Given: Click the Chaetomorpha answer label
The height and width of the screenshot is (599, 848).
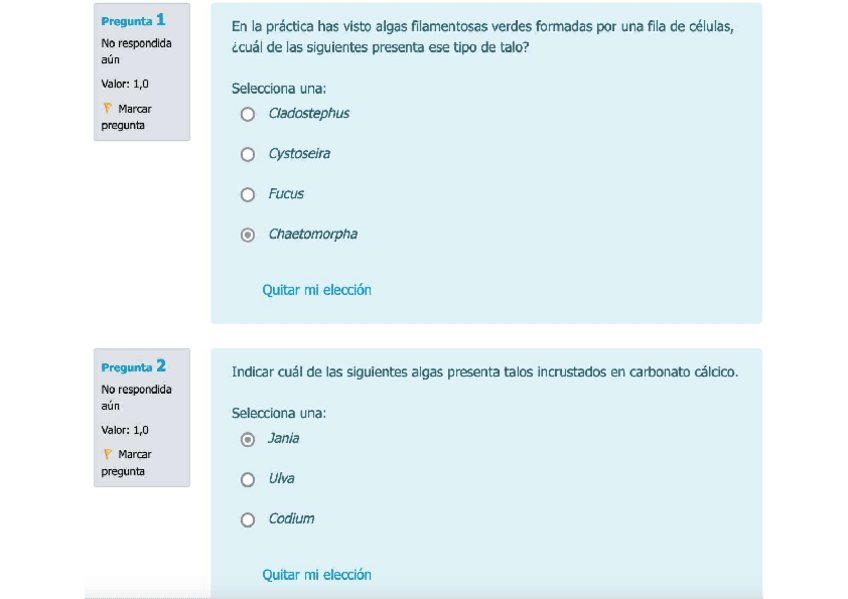Looking at the screenshot, I should tap(312, 235).
